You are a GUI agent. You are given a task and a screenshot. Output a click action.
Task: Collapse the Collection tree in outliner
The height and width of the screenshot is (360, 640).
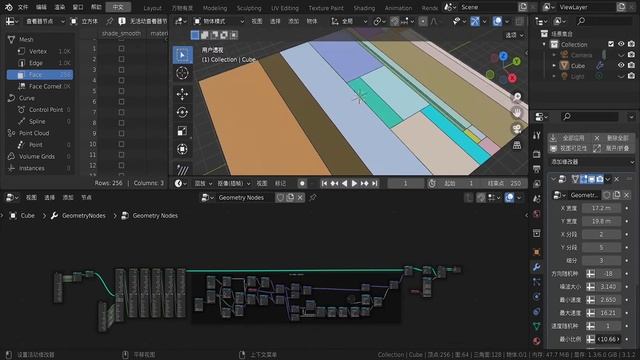click(x=544, y=44)
